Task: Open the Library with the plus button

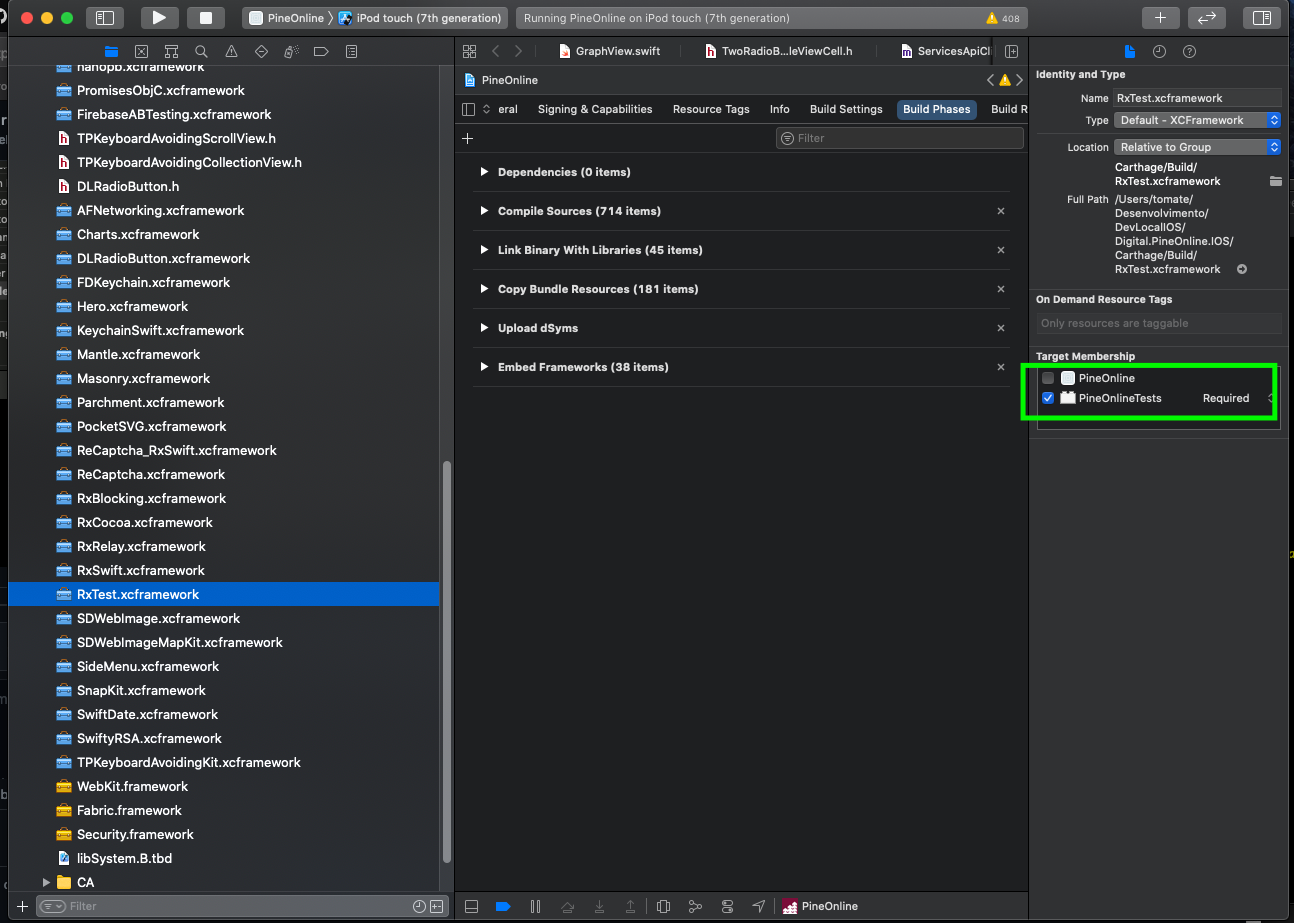Action: pos(1160,17)
